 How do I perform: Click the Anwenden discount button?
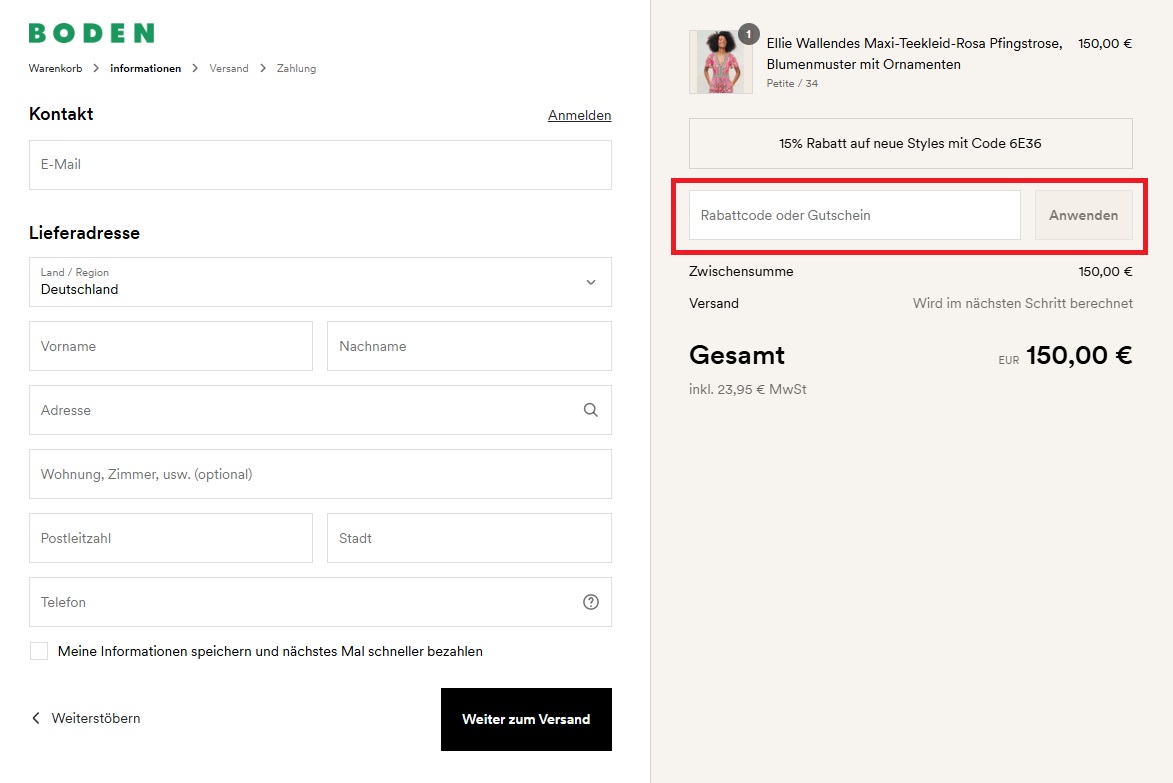[x=1083, y=215]
